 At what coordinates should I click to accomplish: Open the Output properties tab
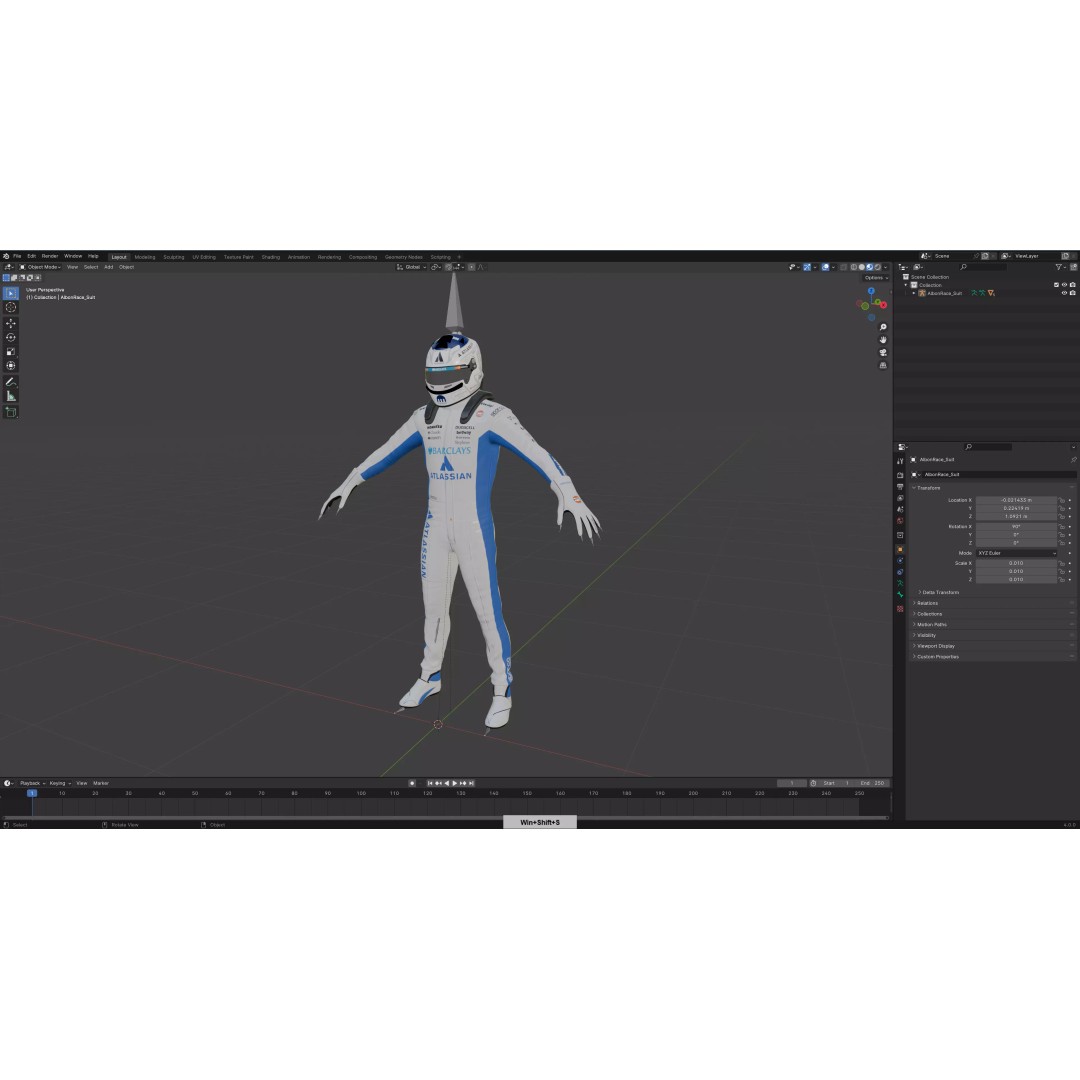900,487
